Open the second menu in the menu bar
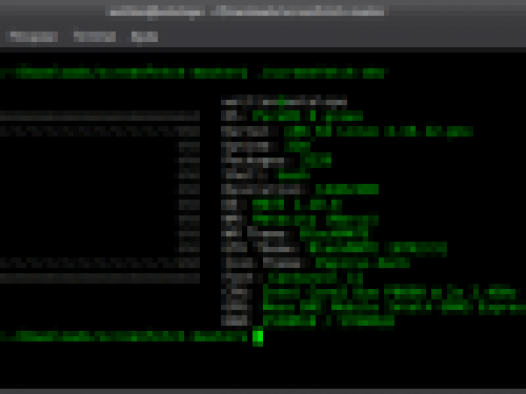The height and width of the screenshot is (394, 526). click(x=95, y=37)
